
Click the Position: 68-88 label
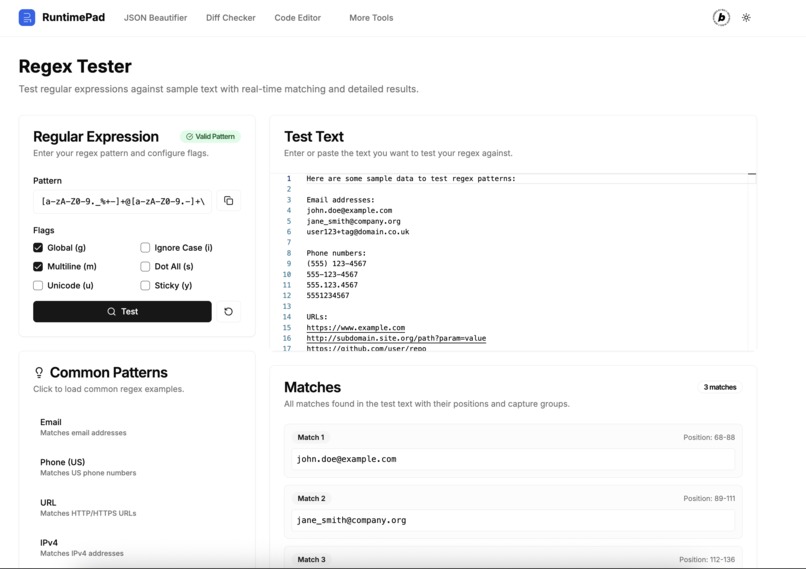point(709,437)
